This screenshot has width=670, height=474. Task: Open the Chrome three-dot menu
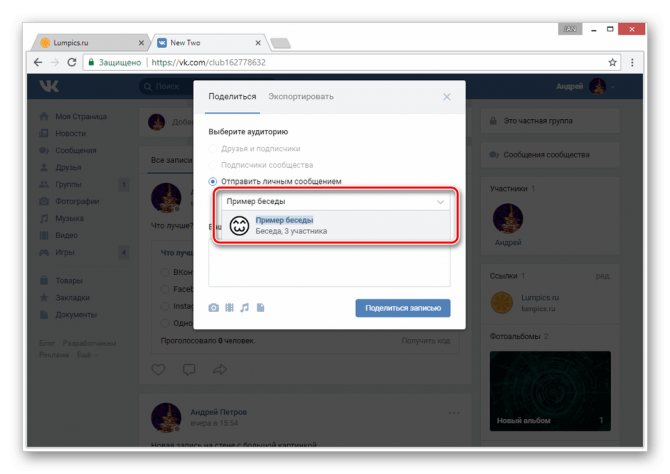(x=632, y=62)
